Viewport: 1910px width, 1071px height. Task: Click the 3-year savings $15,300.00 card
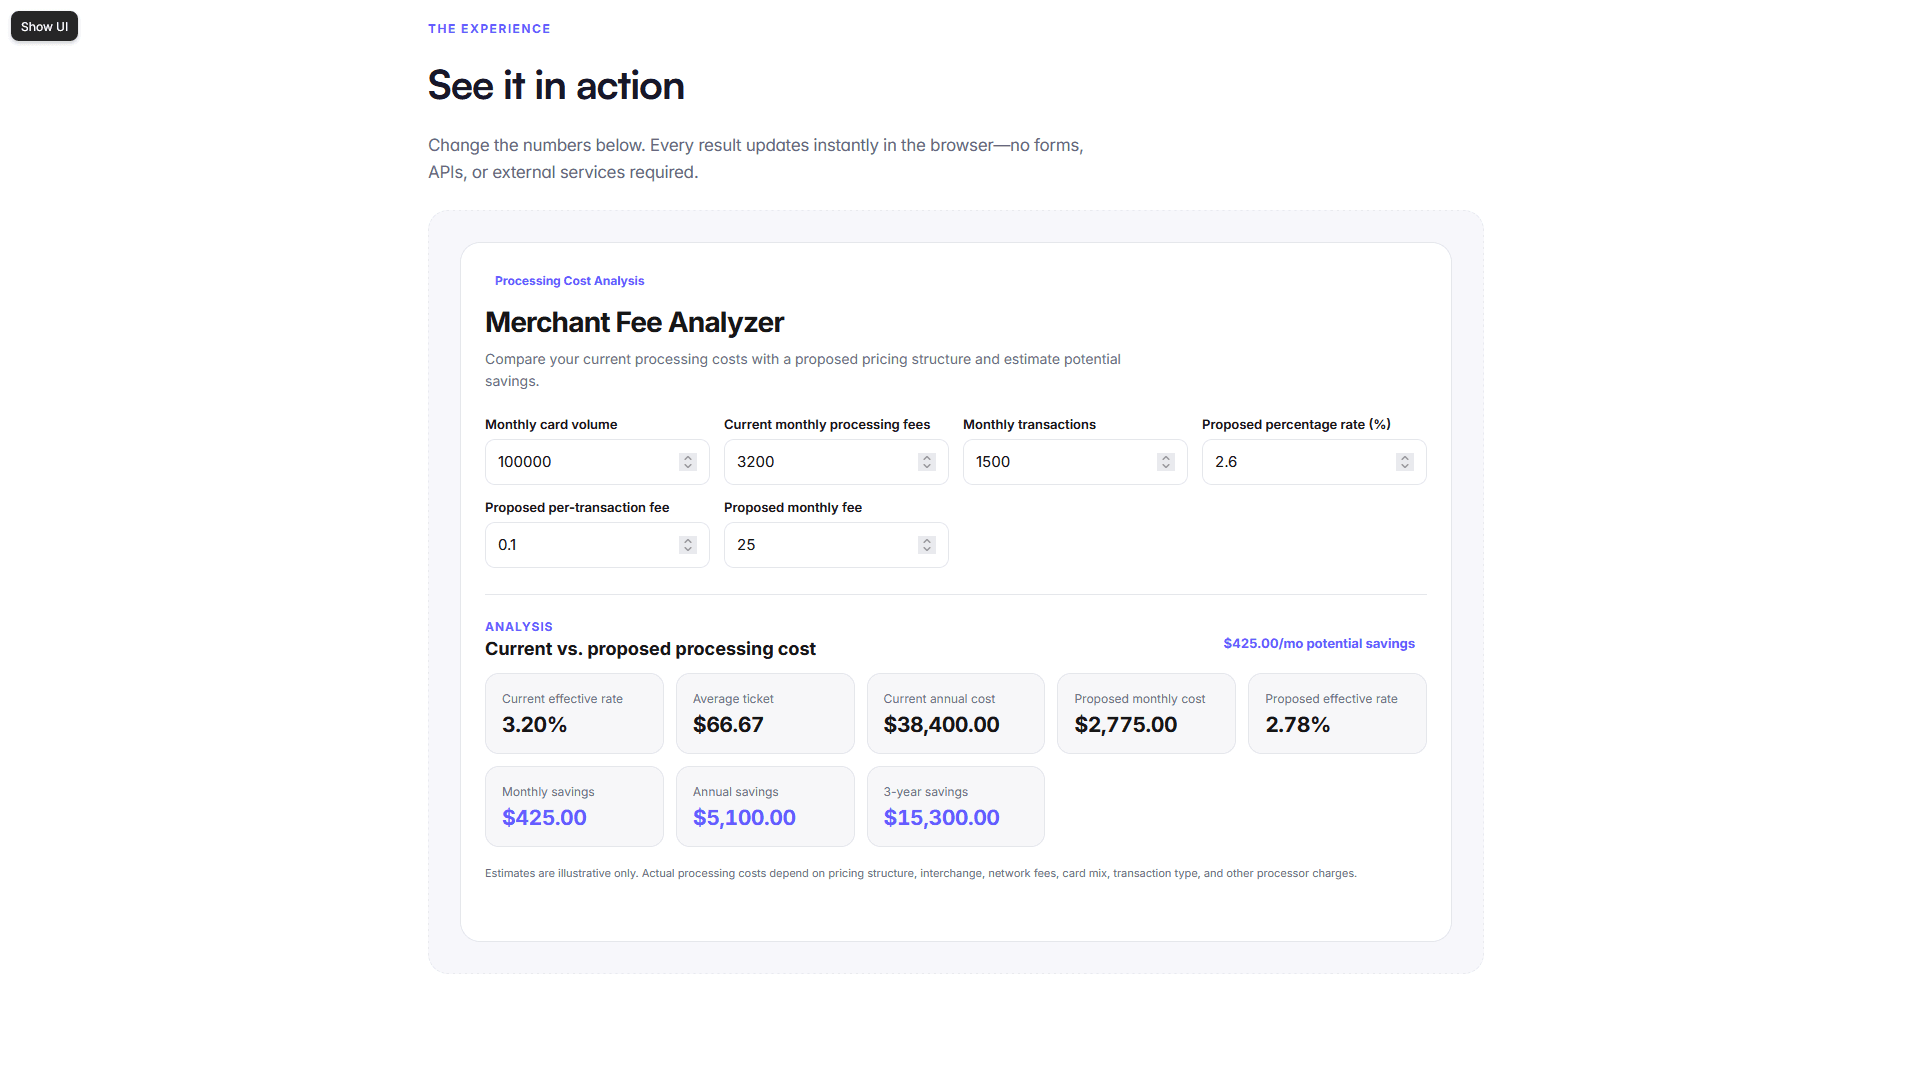coord(955,806)
